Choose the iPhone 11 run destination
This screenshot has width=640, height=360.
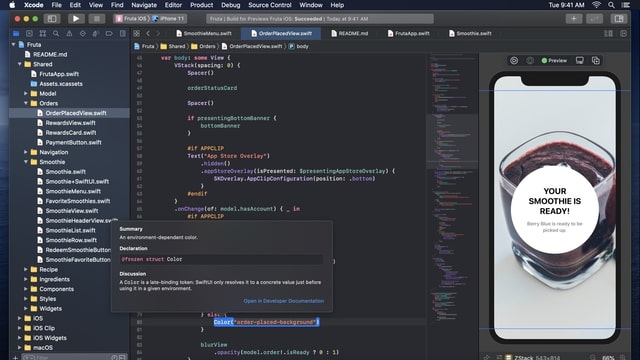pos(168,18)
